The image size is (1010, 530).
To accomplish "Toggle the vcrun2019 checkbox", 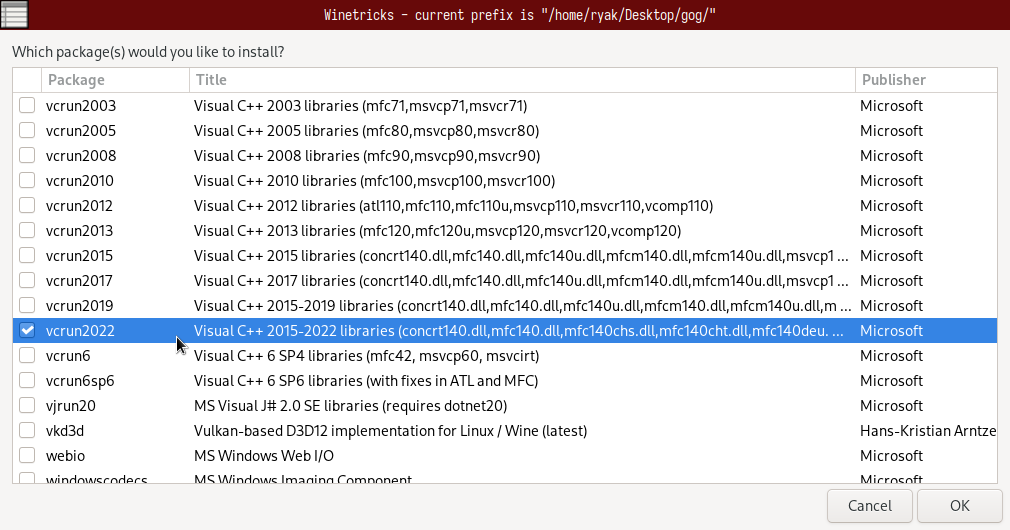I will 27,306.
